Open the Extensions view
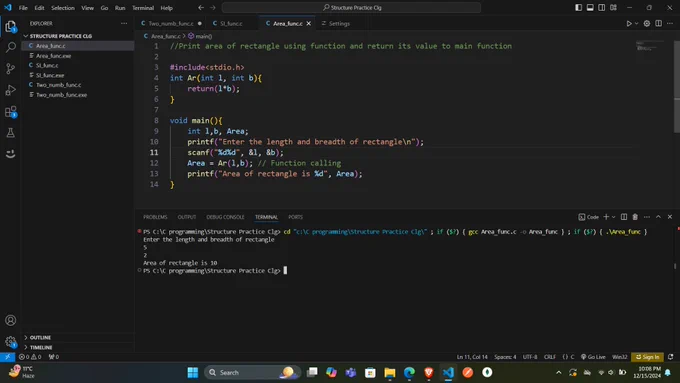Viewport: 680px width, 383px height. click(x=10, y=111)
